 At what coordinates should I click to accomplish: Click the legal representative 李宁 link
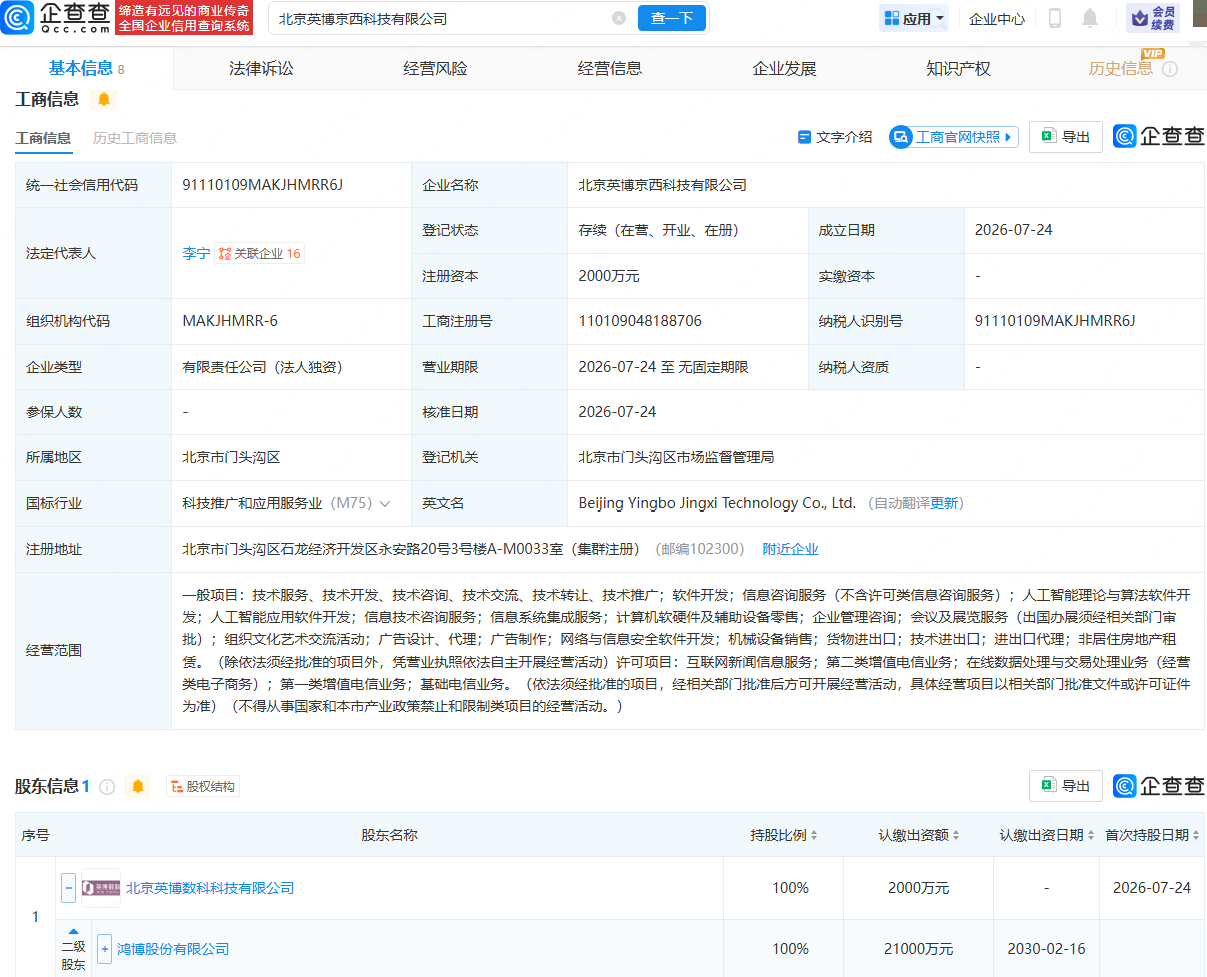(196, 253)
